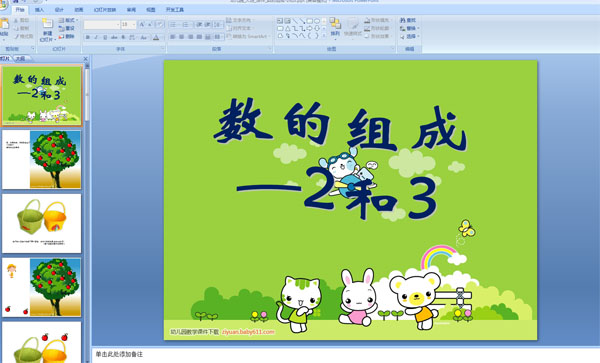Click the font color button
600x363 pixels.
(156, 37)
